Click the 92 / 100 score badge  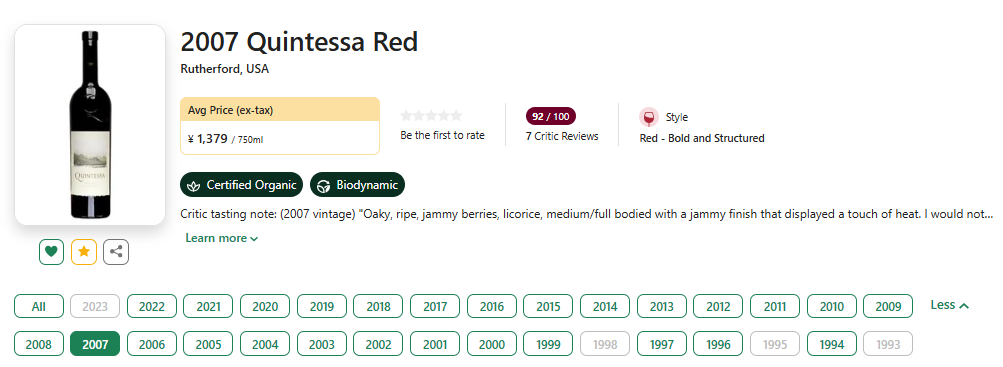[x=551, y=116]
